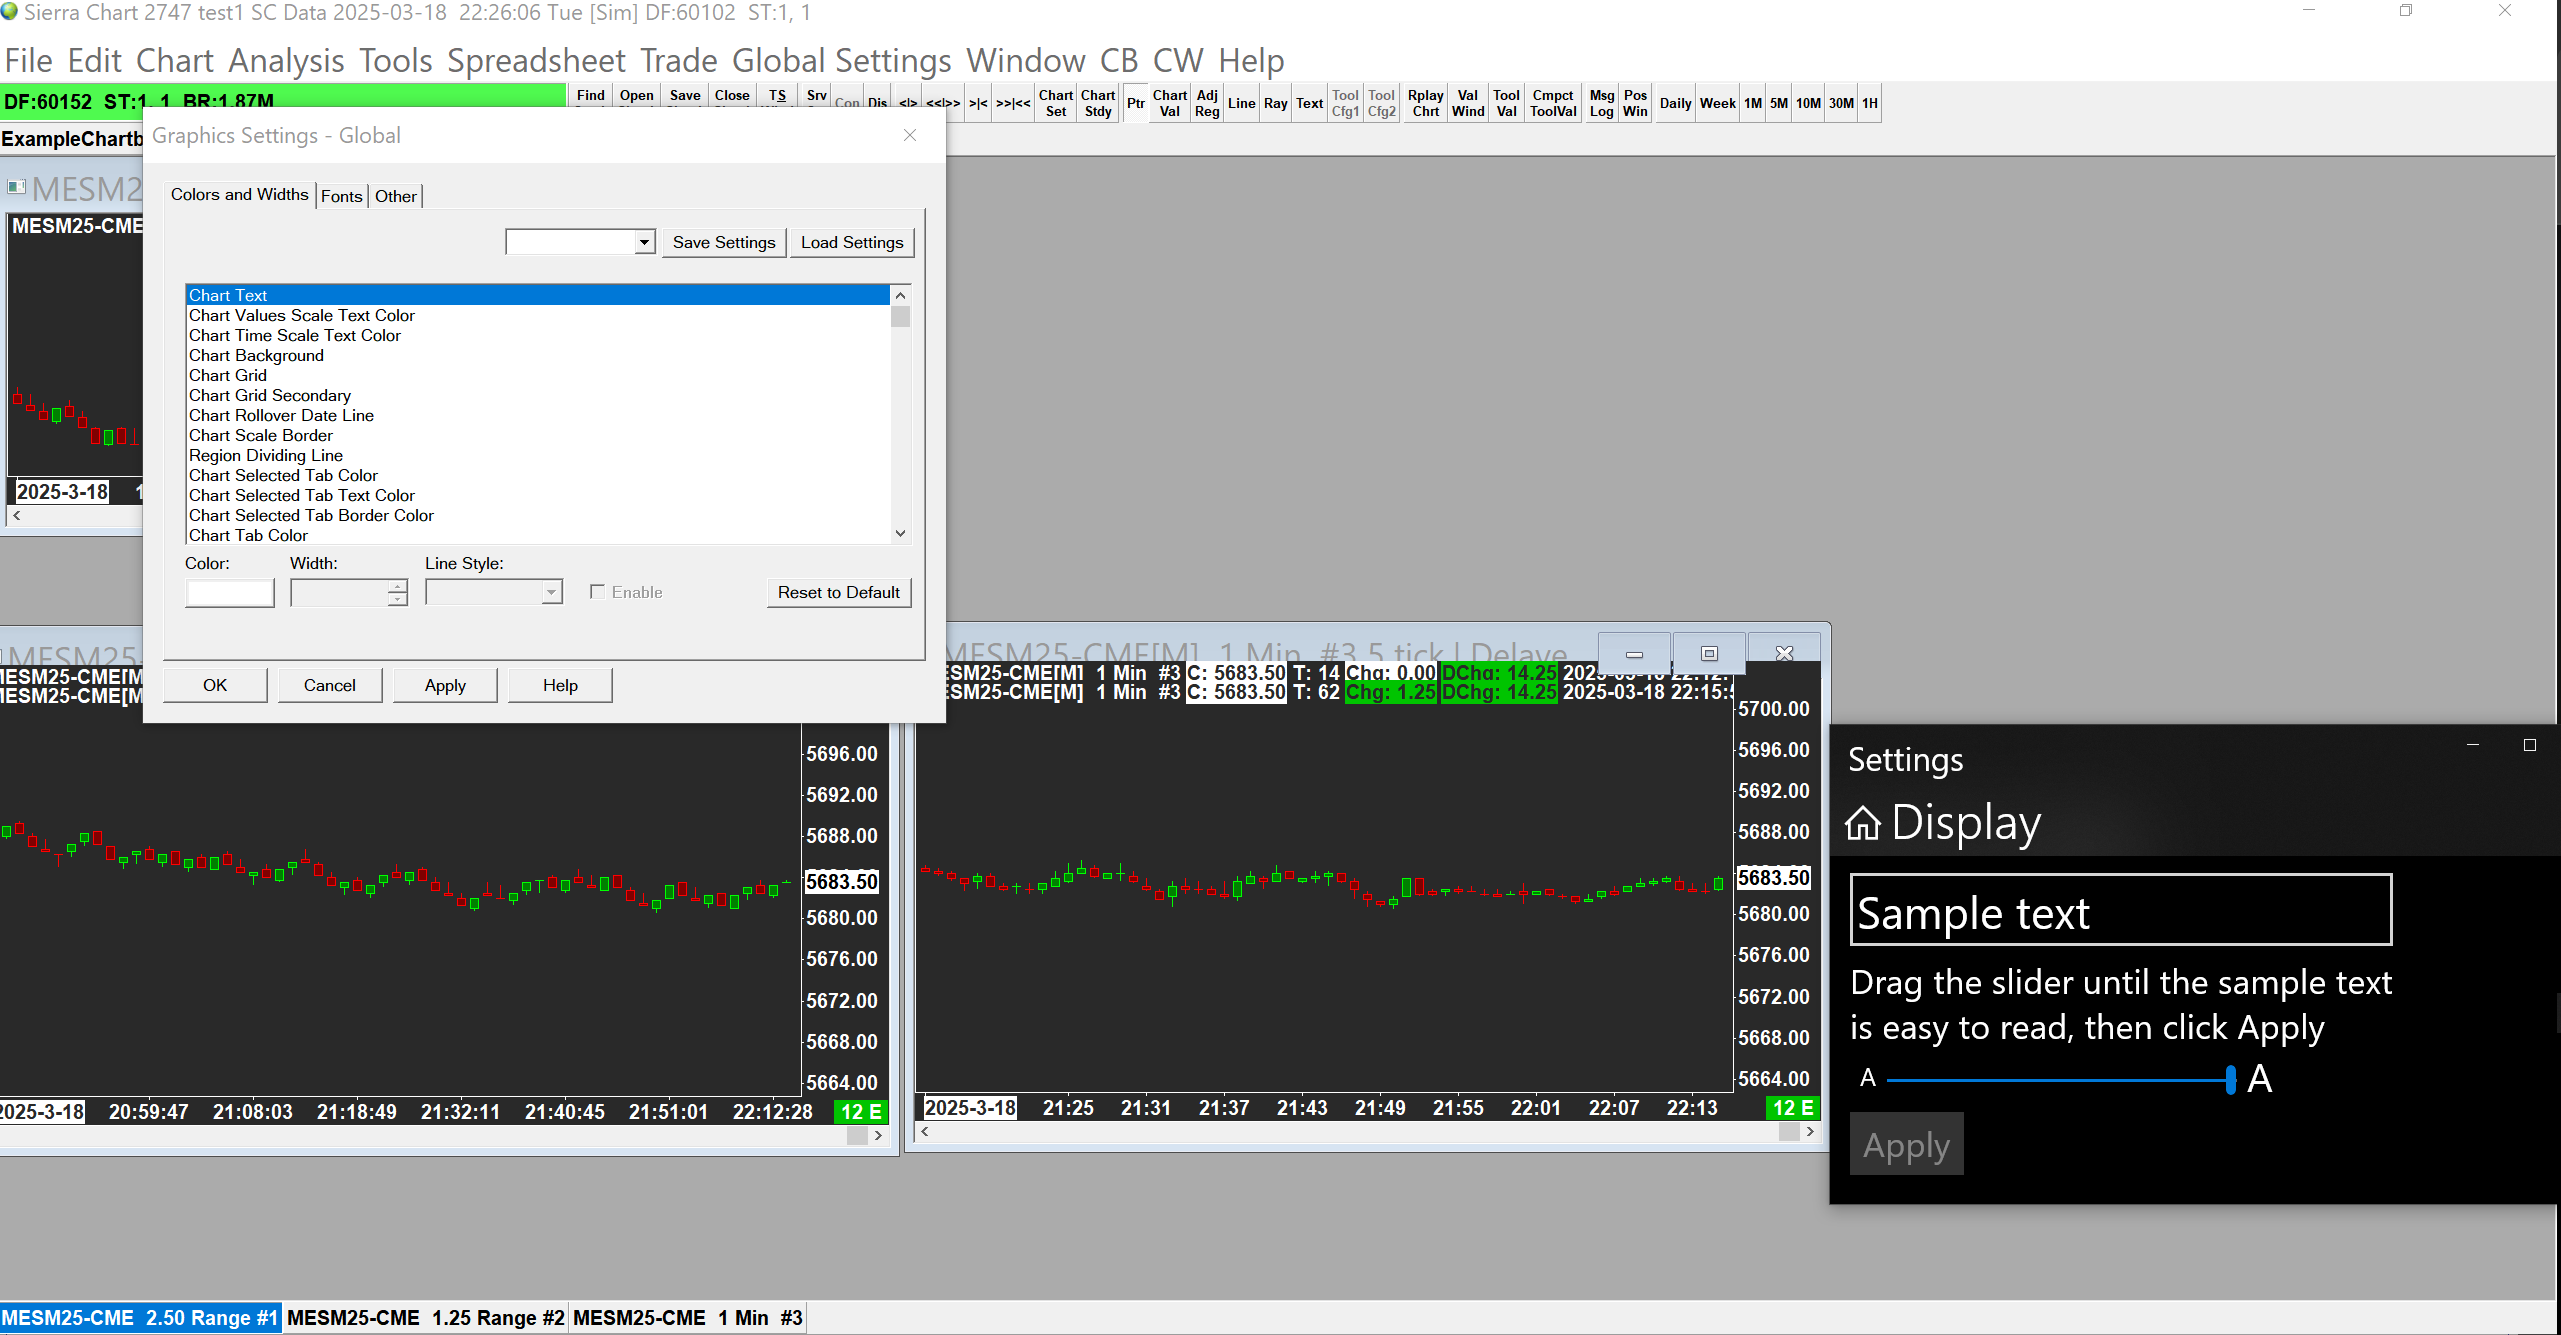Open the Global Settings menu
This screenshot has width=2561, height=1335.
tap(841, 61)
